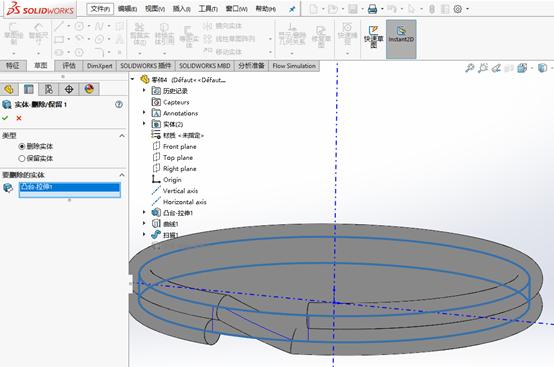Switch to the 分析准备 tab
The image size is (554, 367).
[251, 66]
